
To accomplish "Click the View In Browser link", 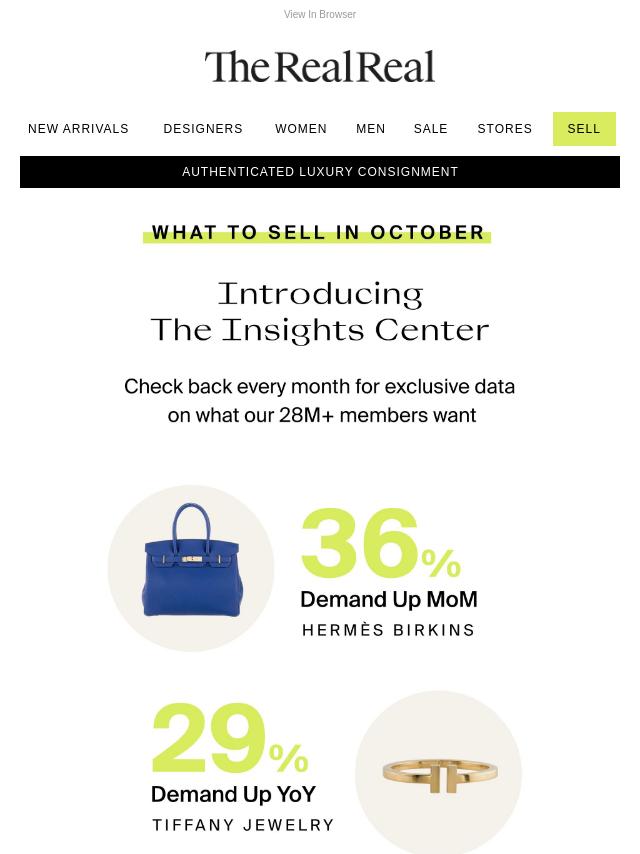I will tap(319, 15).
